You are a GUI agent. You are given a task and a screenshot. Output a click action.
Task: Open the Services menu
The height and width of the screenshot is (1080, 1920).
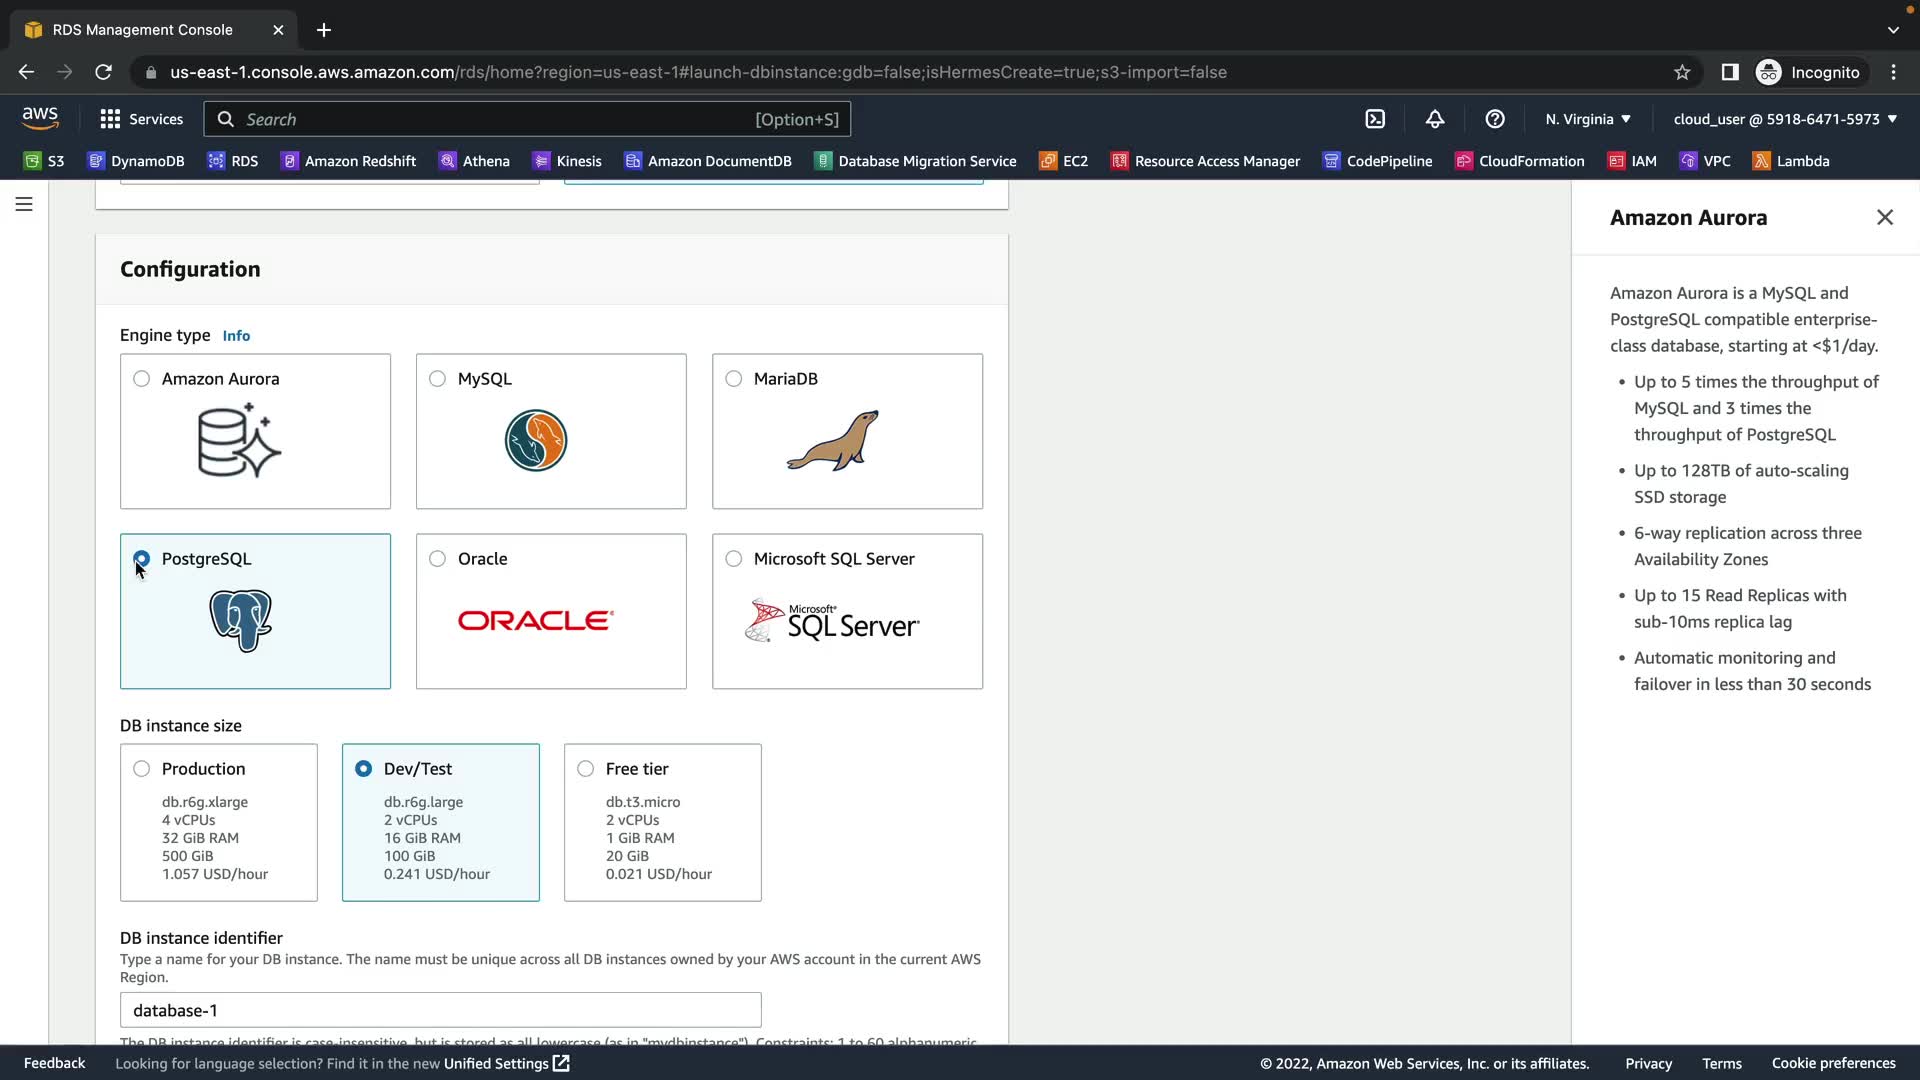click(142, 119)
